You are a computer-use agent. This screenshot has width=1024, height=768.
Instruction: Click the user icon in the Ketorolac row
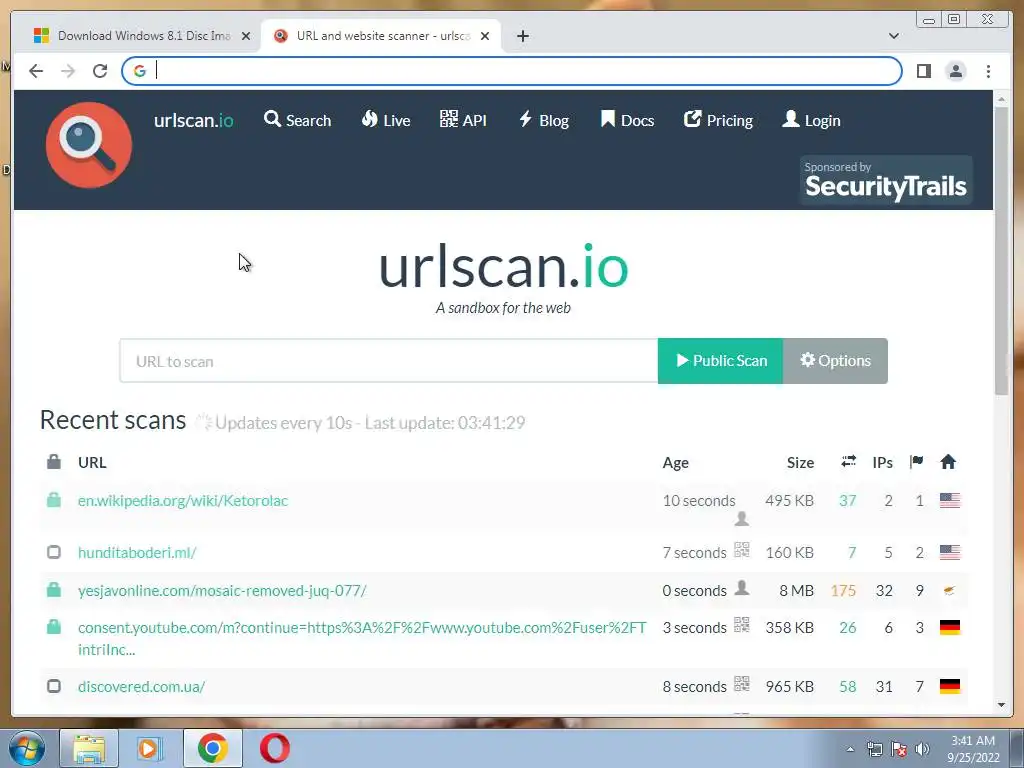(x=741, y=519)
